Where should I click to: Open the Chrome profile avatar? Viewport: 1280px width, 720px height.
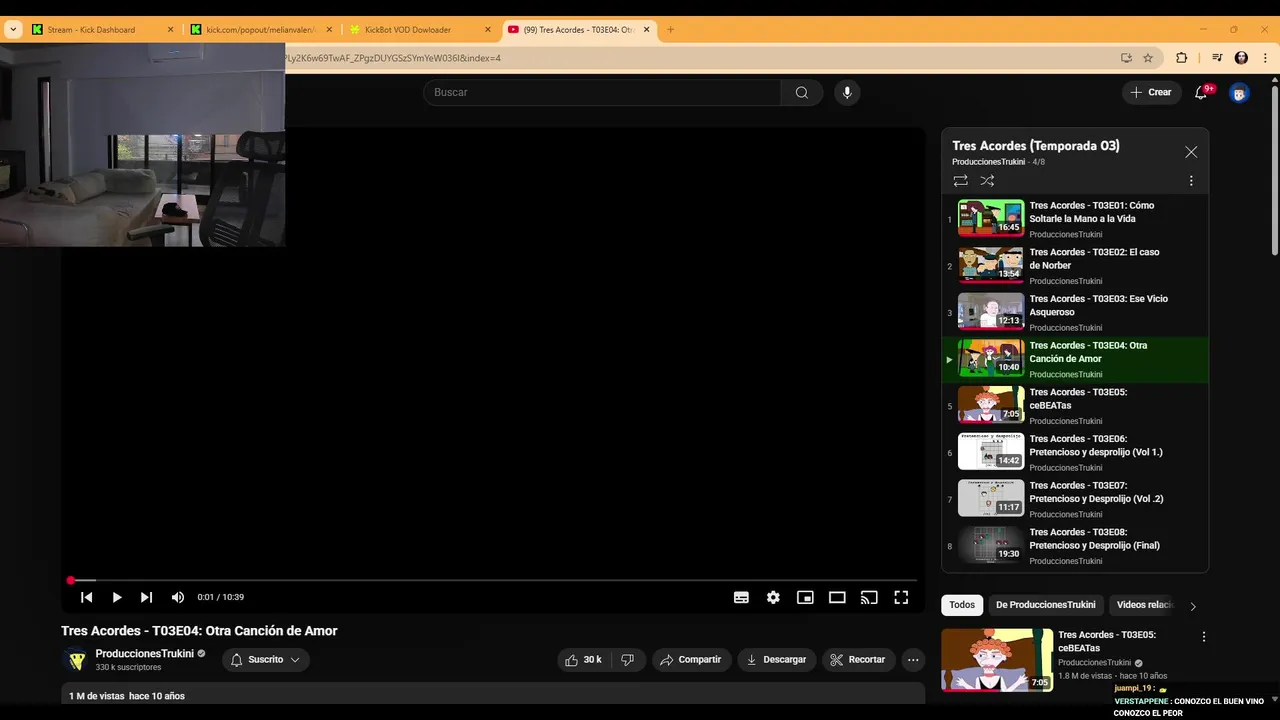pyautogui.click(x=1241, y=58)
